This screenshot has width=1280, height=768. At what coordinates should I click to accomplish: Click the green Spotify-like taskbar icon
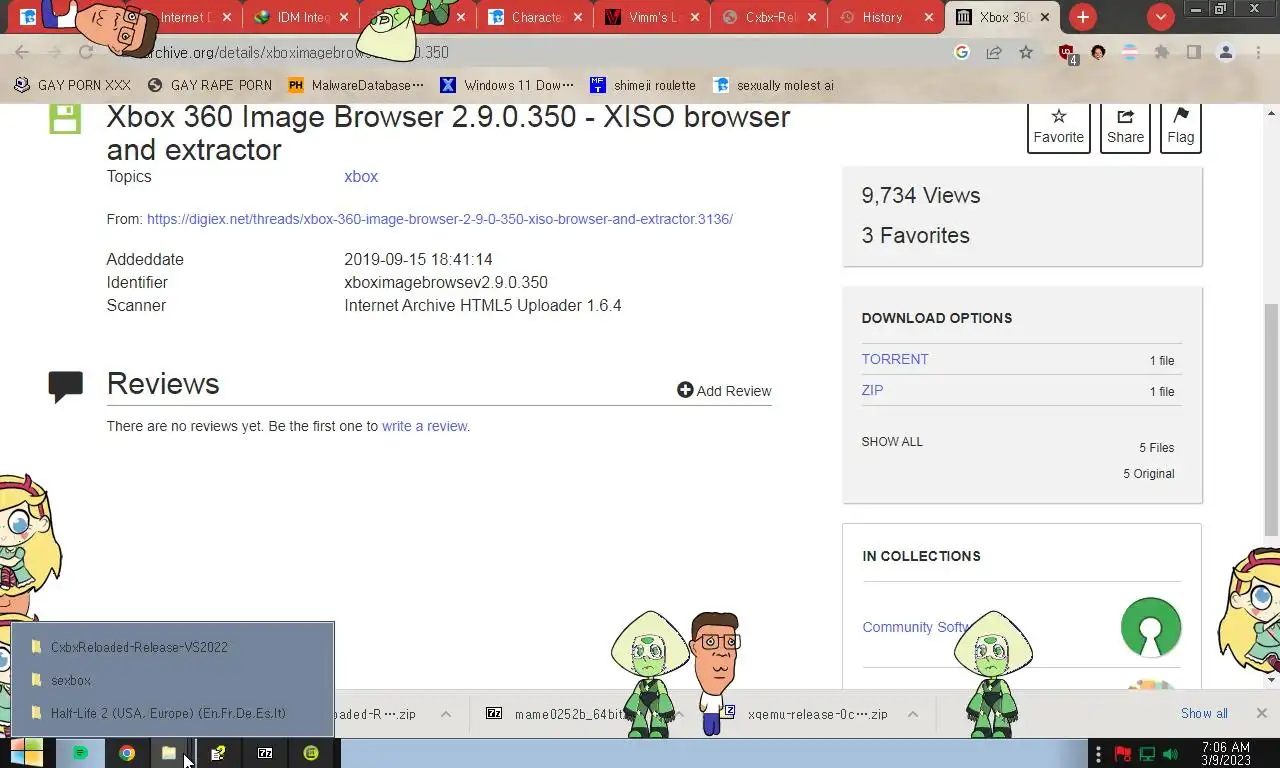tap(81, 753)
